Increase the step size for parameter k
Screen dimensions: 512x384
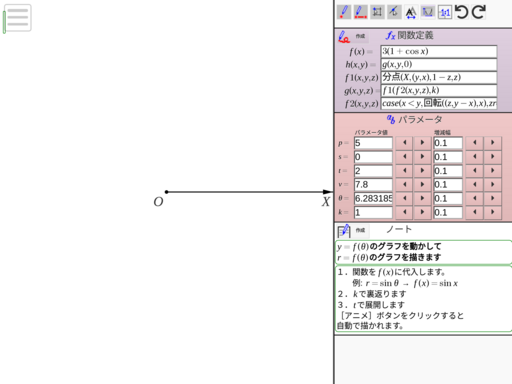pos(493,212)
